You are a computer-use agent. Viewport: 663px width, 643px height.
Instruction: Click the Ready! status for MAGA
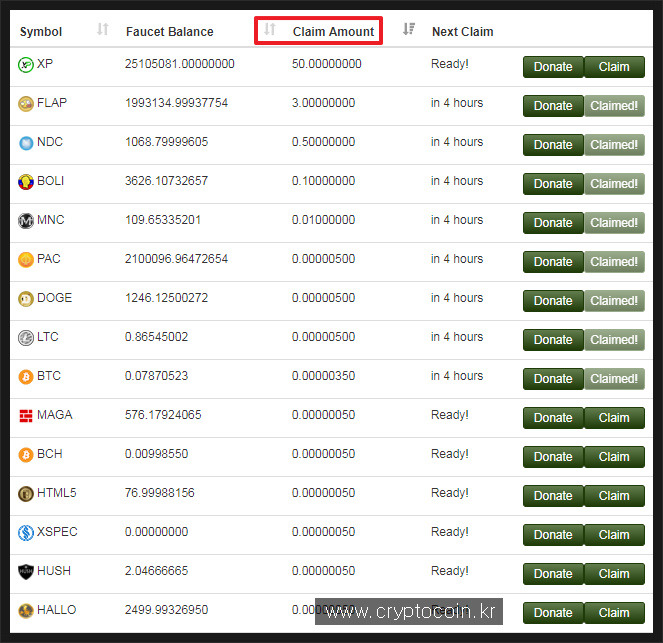[450, 415]
